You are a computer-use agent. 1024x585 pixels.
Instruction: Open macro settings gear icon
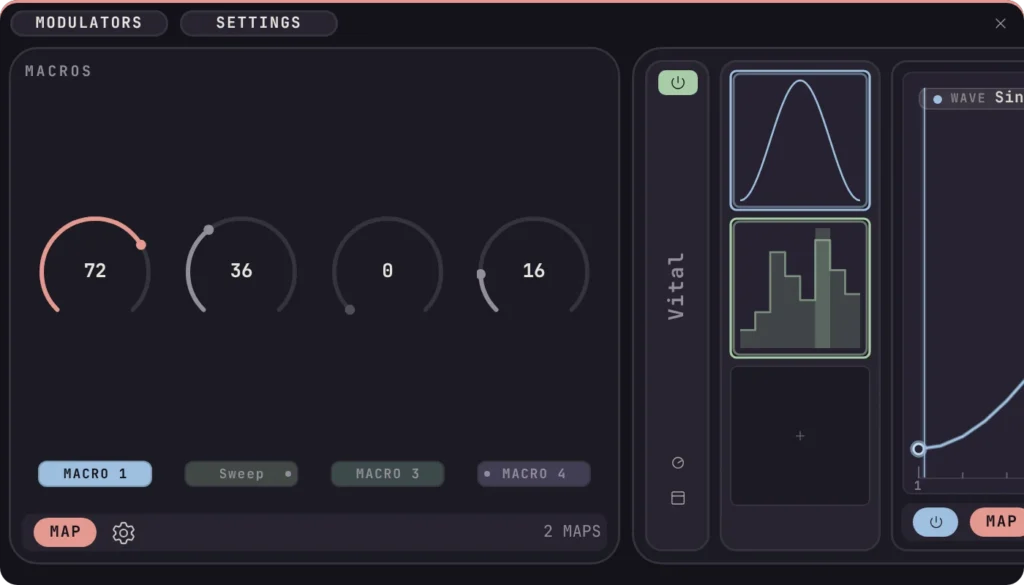123,533
